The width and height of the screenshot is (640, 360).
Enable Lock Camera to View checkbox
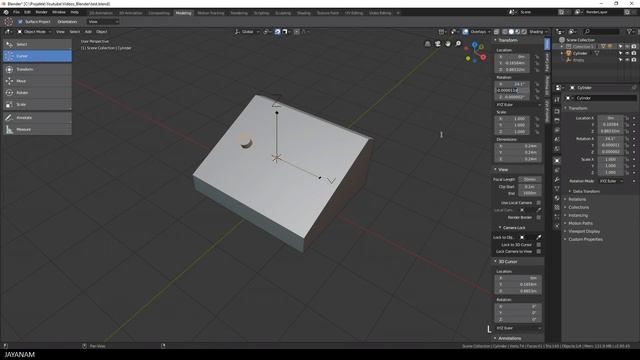(x=538, y=251)
